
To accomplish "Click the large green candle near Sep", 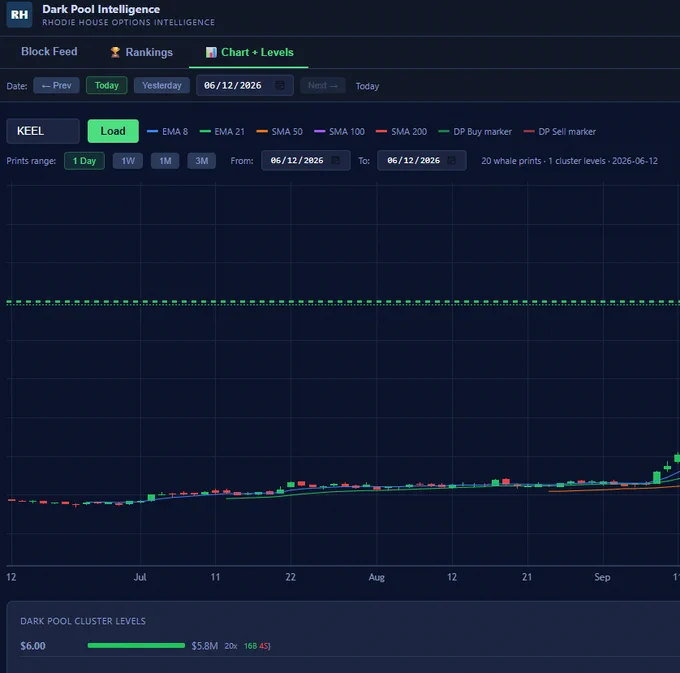I will [x=657, y=477].
